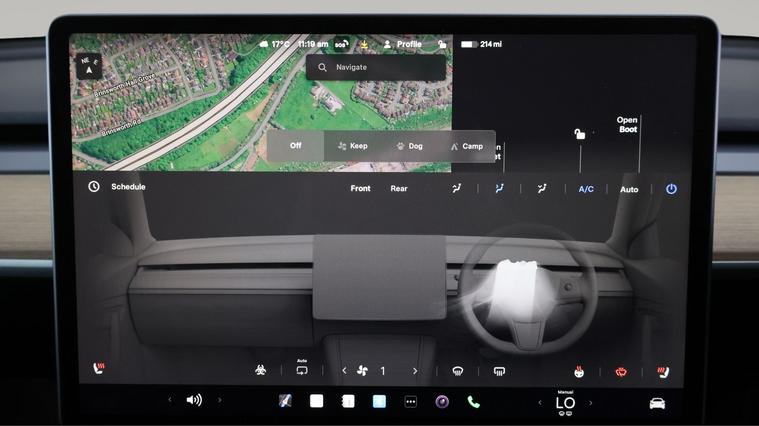Open the driver Profile menu
The image size is (759, 426).
(x=403, y=44)
